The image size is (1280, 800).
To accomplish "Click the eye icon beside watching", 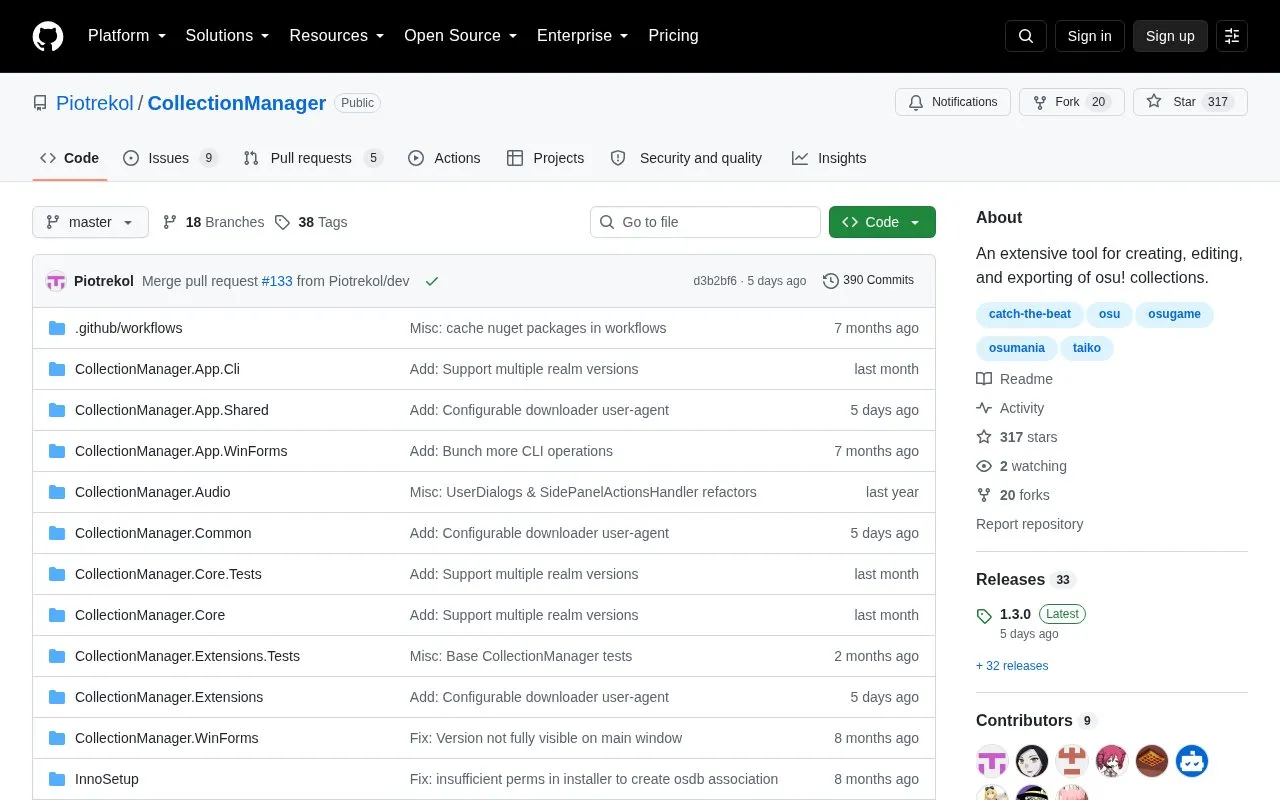I will [984, 466].
